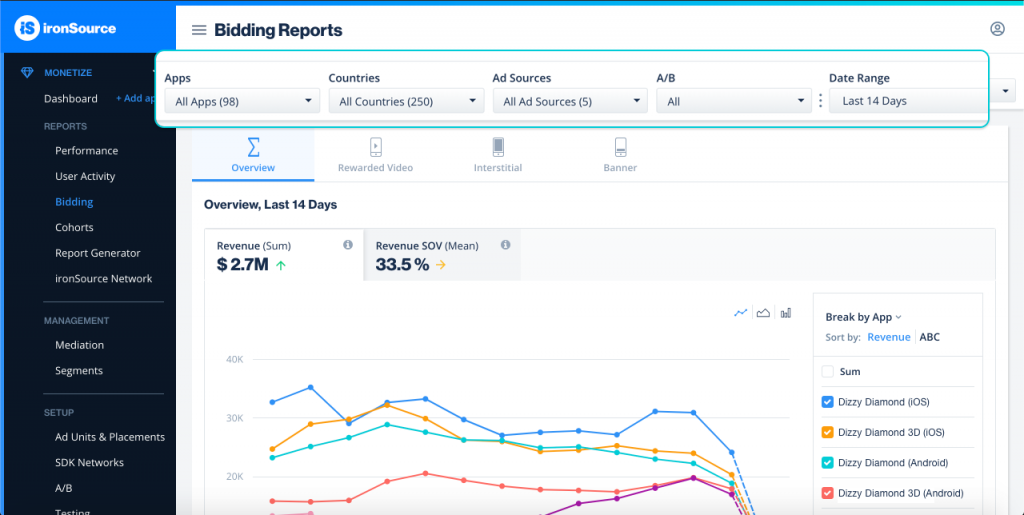Uncheck Dizzy Diamond (iOS) series
This screenshot has width=1024, height=515.
[827, 402]
